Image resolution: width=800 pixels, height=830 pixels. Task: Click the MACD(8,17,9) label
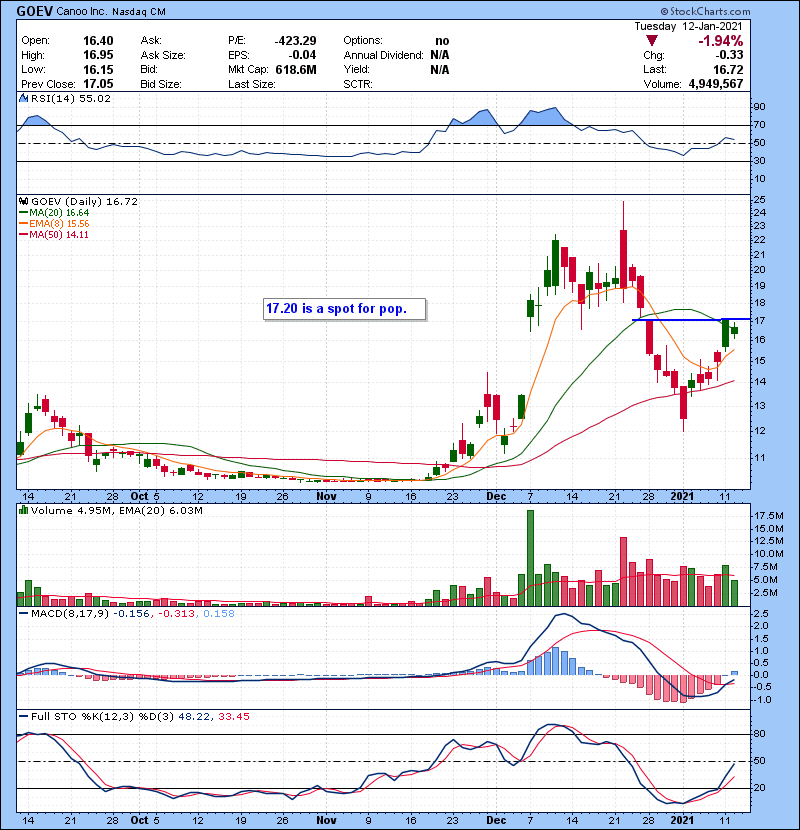[70, 614]
